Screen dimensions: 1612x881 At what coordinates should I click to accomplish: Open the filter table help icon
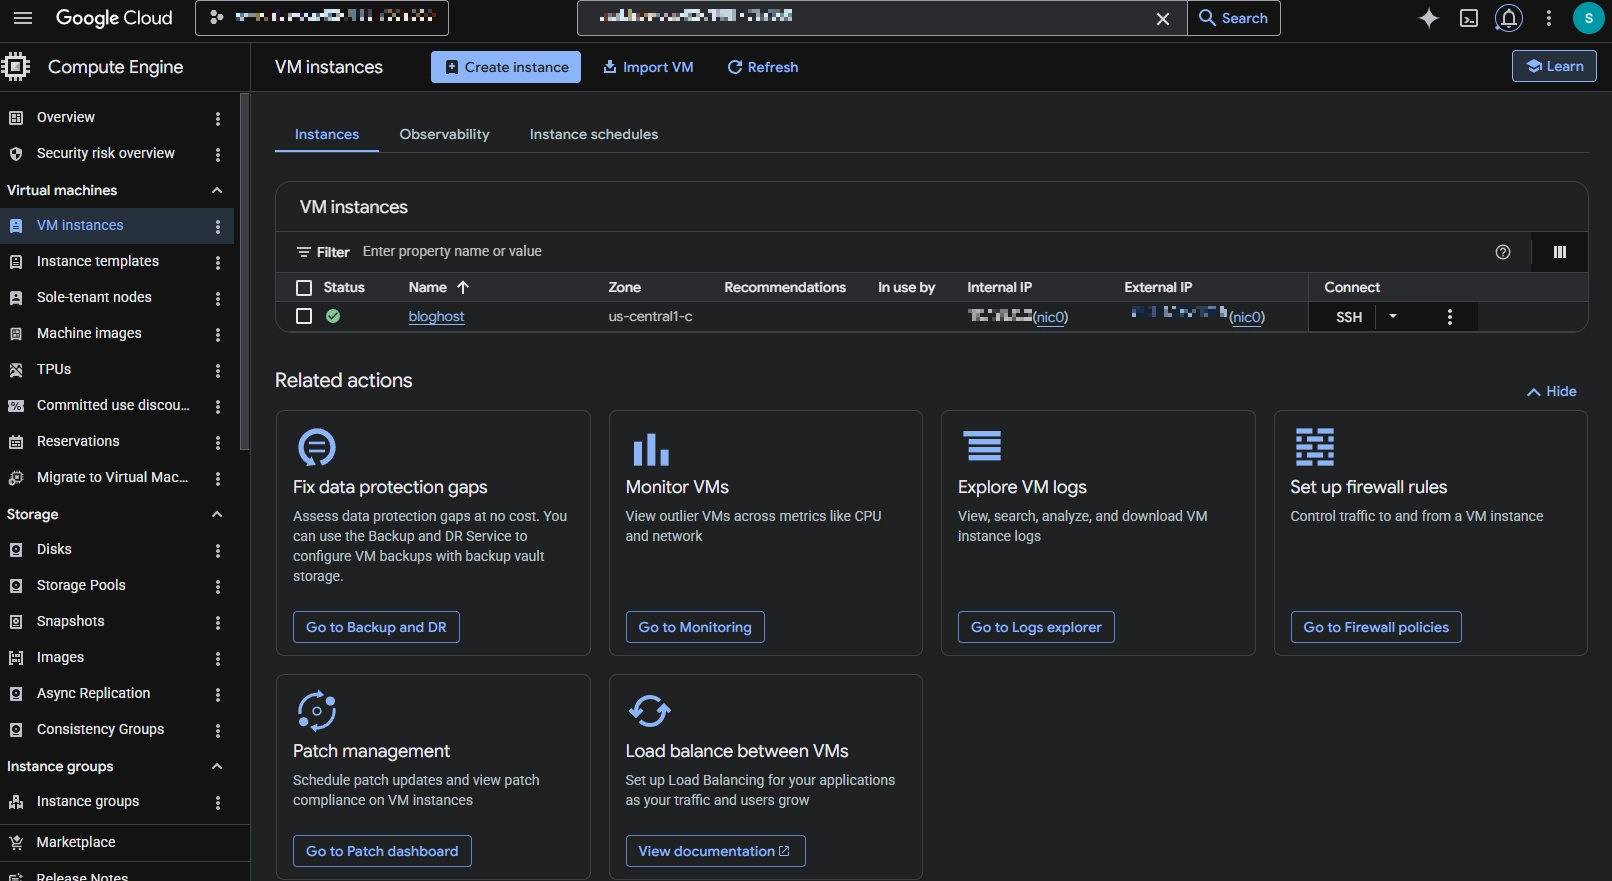(x=1503, y=252)
